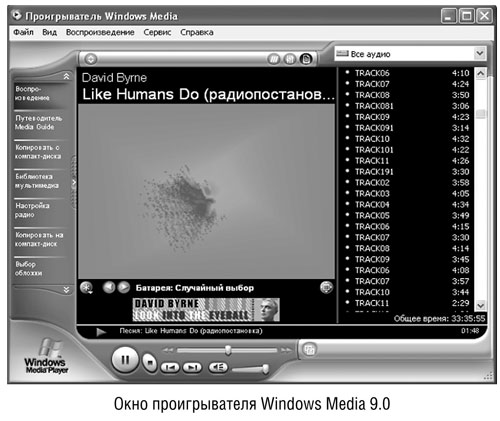Select previous visualization arrow
500x421 pixels.
point(109,287)
